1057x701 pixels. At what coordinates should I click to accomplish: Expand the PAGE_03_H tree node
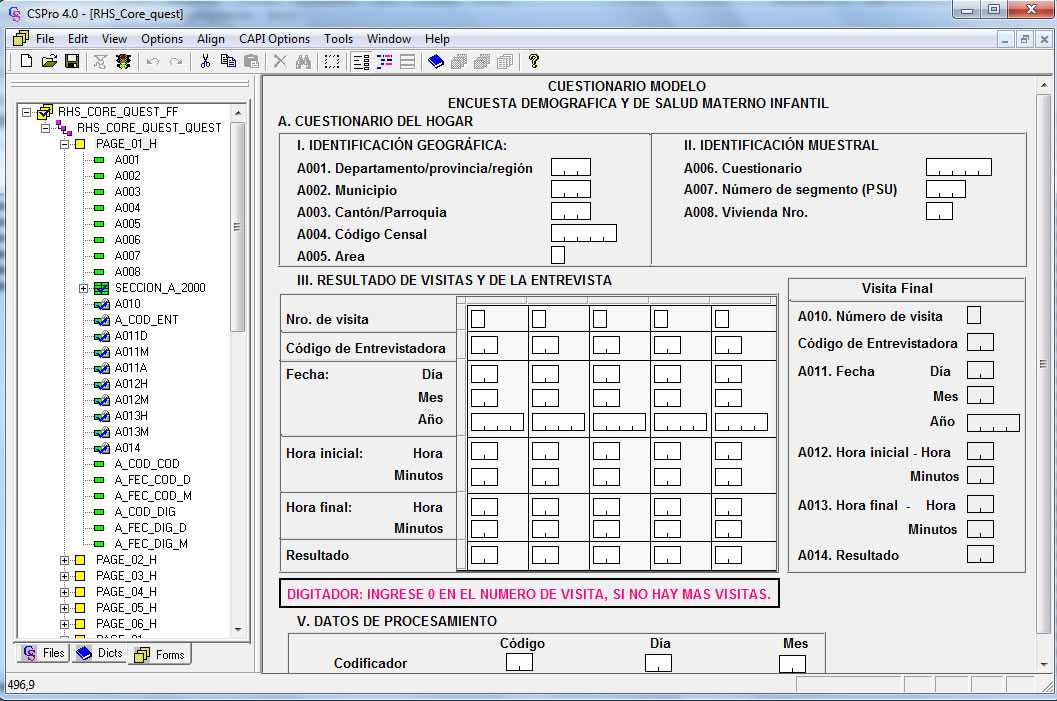click(64, 576)
